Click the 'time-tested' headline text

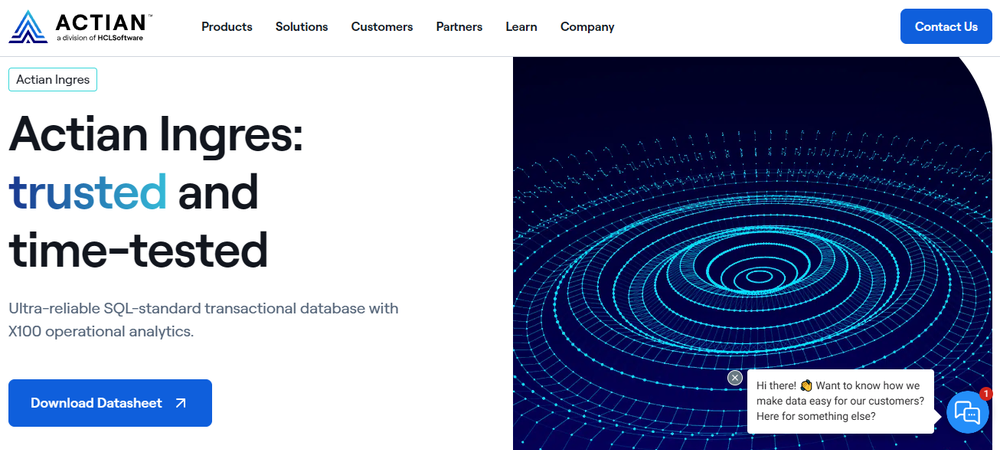click(x=138, y=250)
